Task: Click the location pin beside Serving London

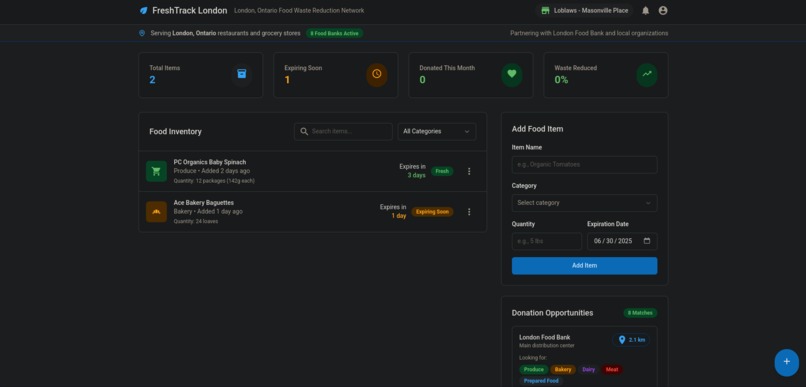Action: 142,33
